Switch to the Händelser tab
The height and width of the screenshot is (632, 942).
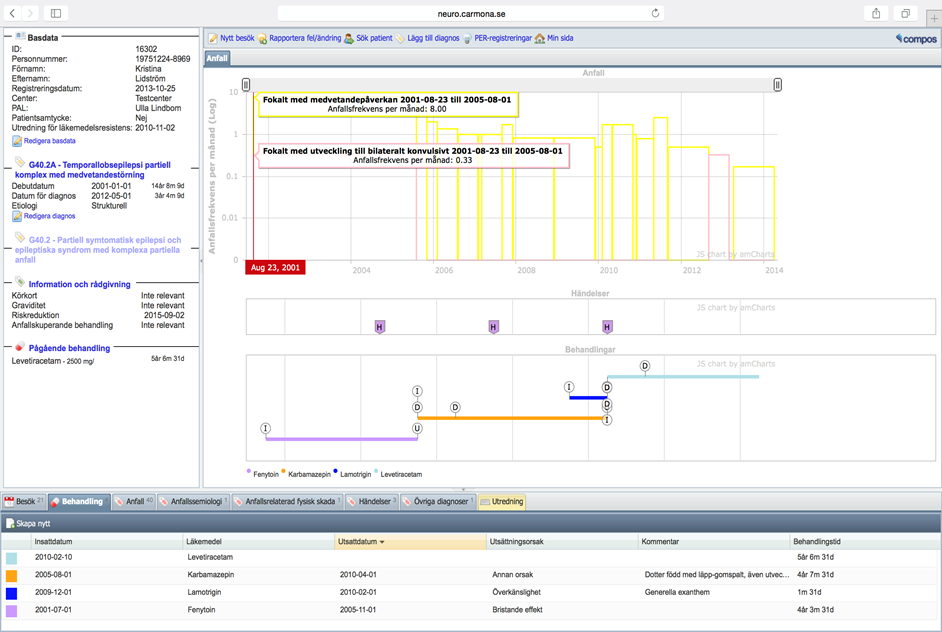pyautogui.click(x=372, y=502)
